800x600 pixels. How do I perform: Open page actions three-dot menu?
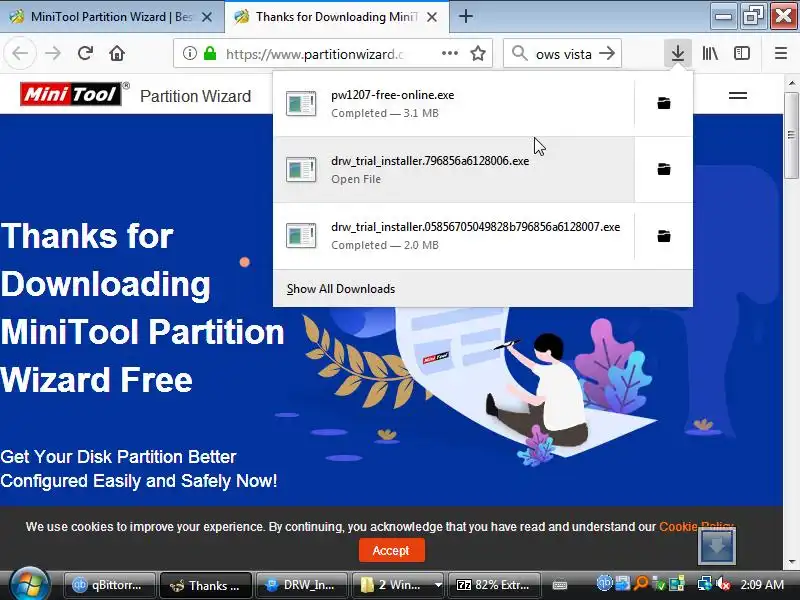(x=449, y=53)
